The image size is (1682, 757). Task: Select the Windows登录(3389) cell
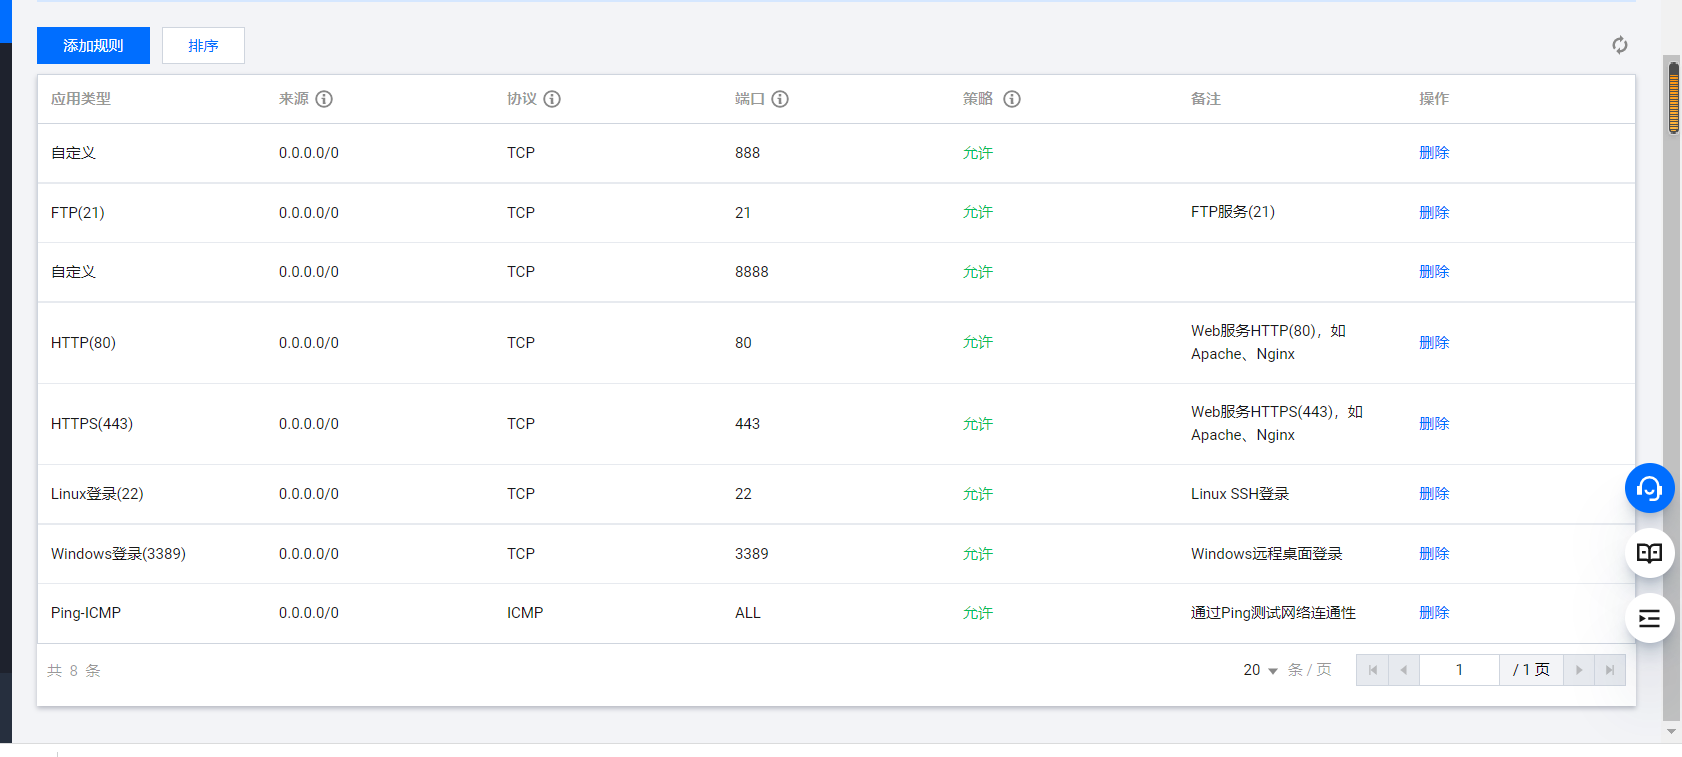click(x=118, y=554)
